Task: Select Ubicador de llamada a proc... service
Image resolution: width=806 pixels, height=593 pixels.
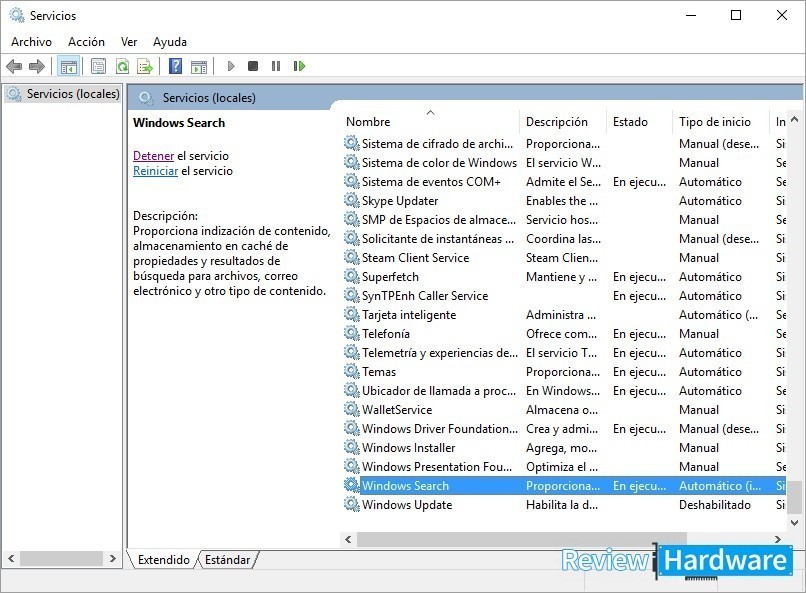Action: click(564, 391)
